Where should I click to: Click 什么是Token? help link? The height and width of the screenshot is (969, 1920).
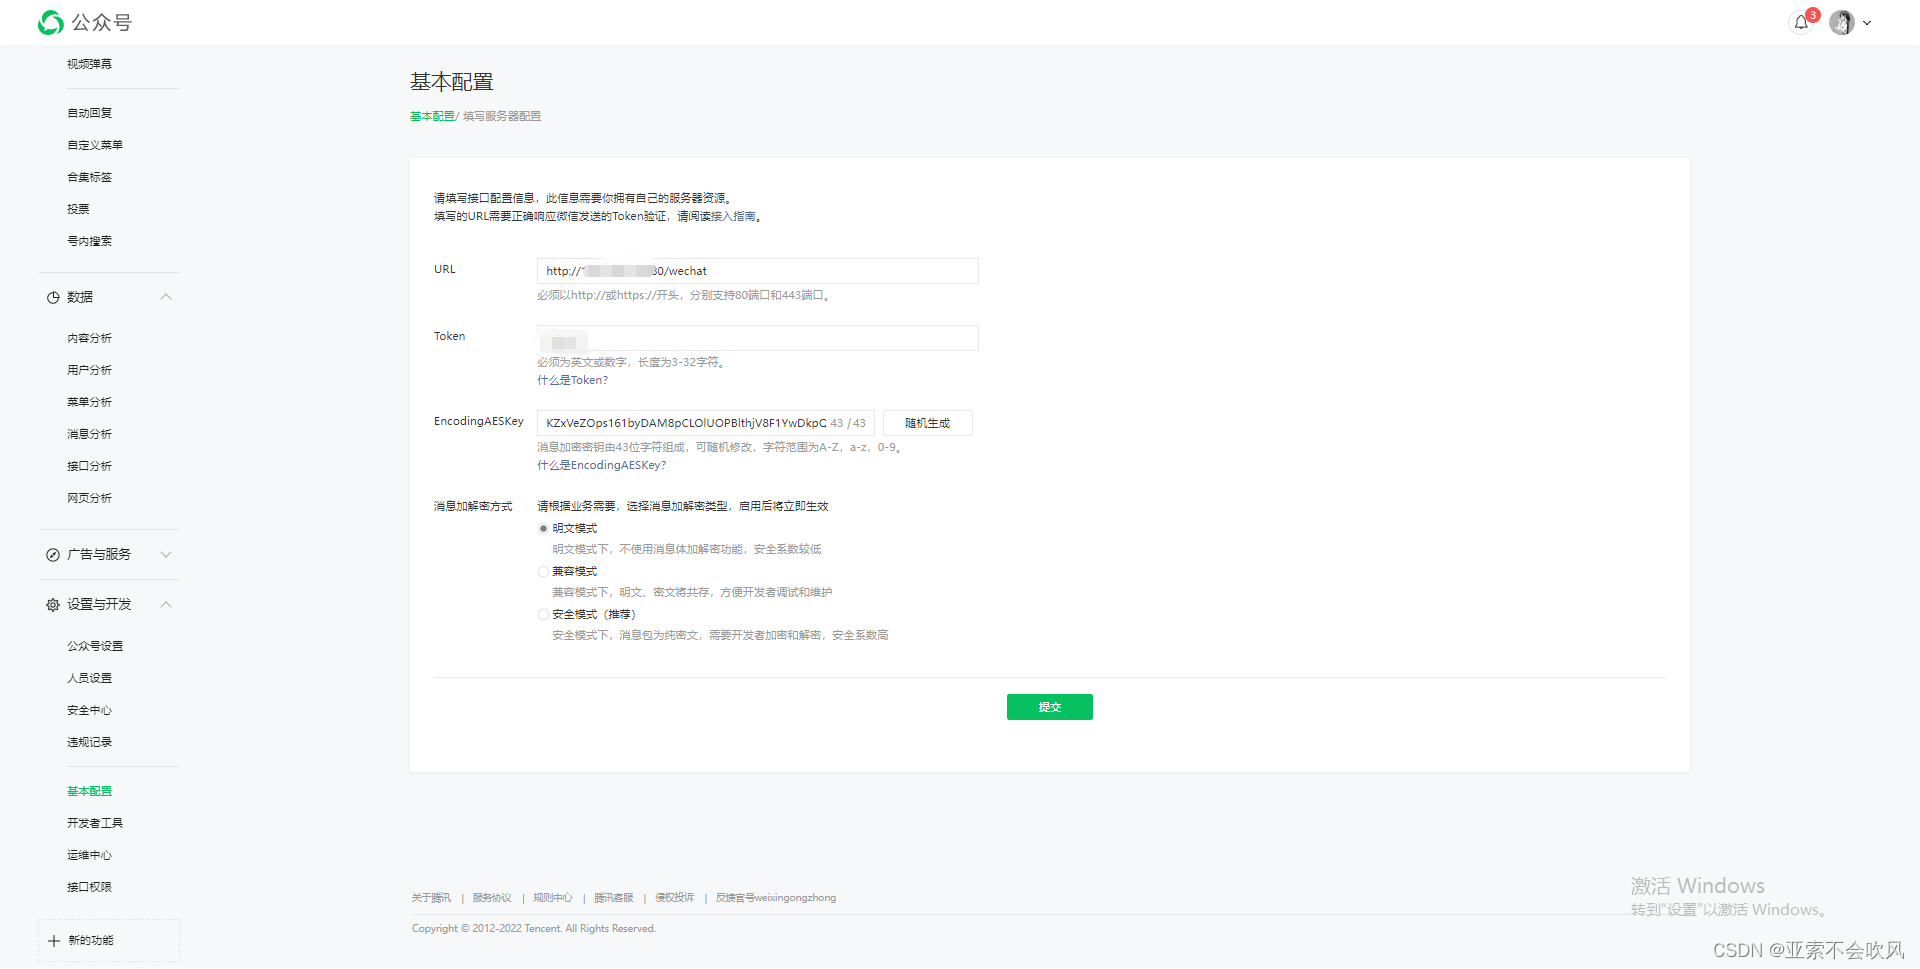572,380
